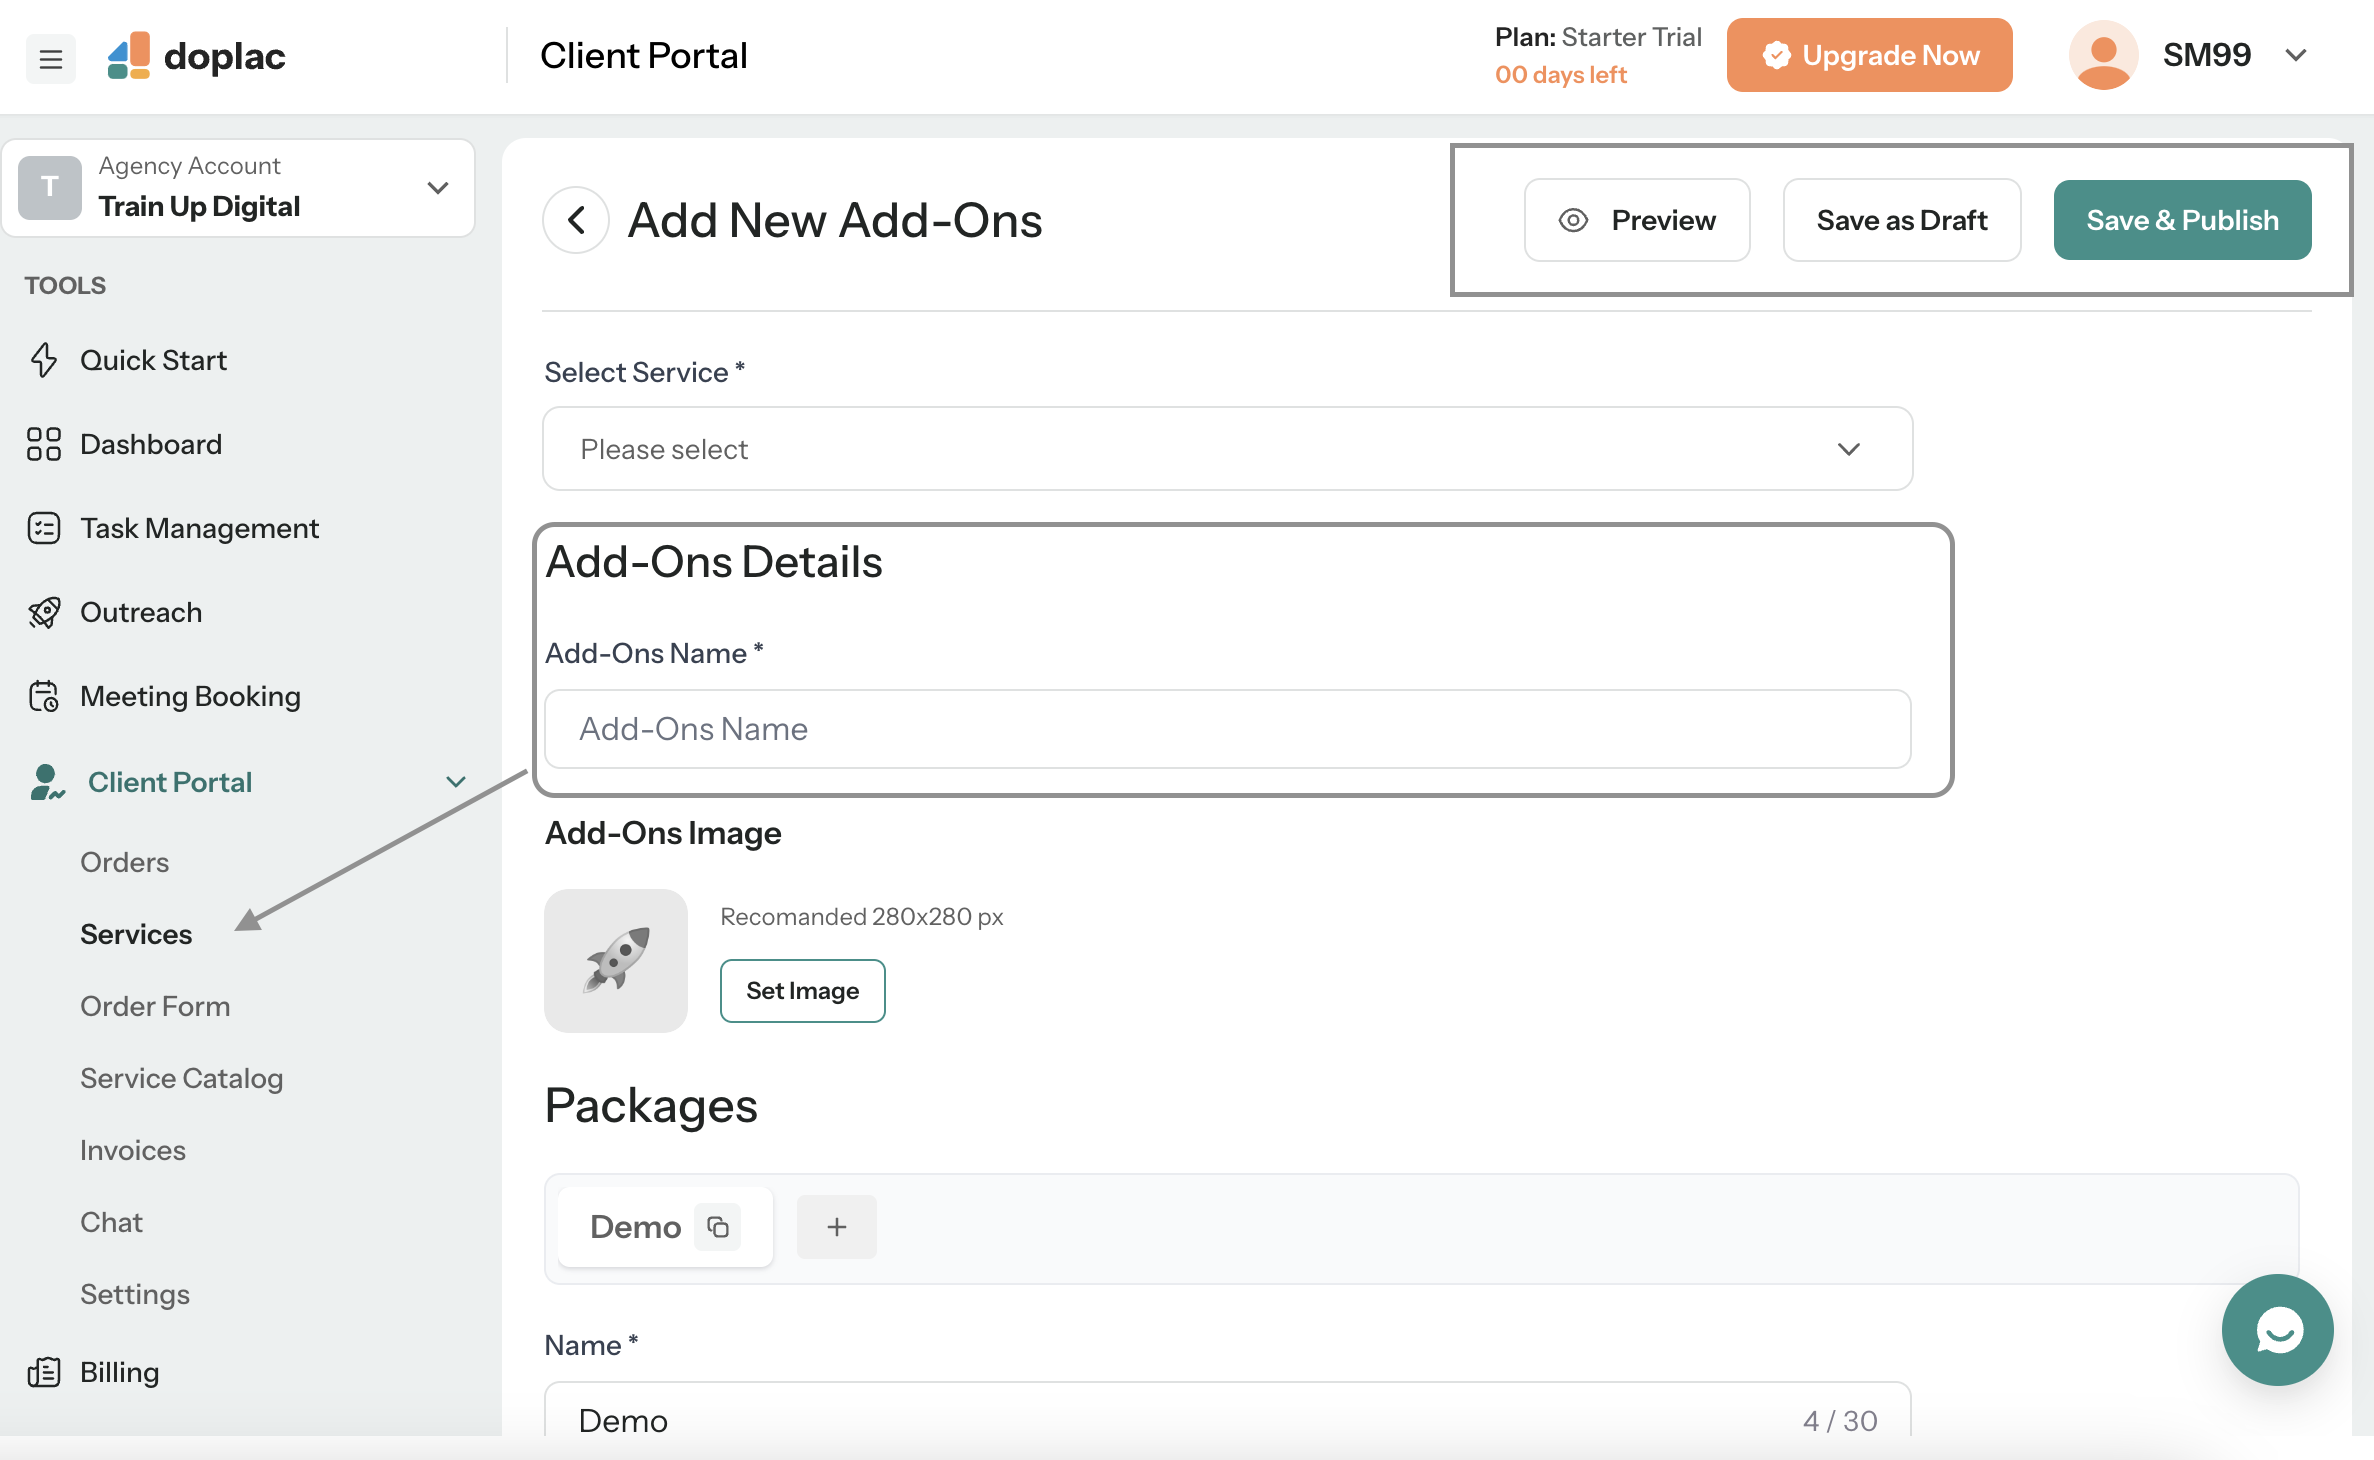Open the Train Up Digital agency account switcher

click(238, 188)
